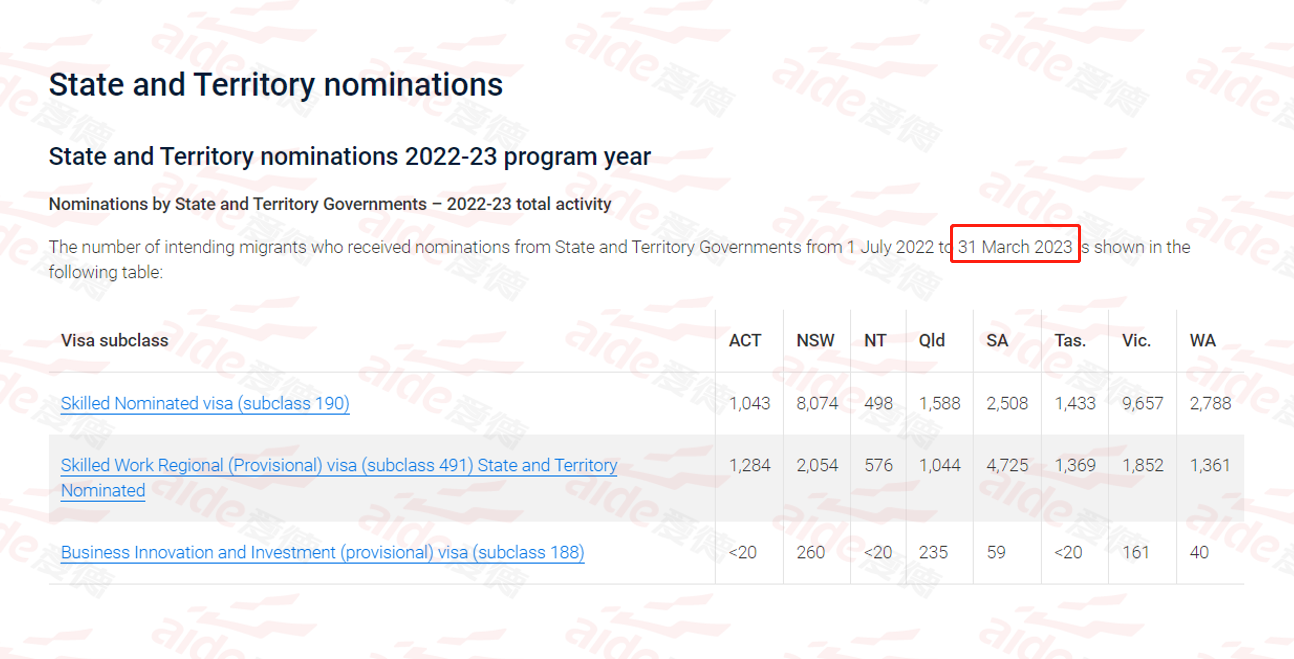Viewport: 1294px width, 659px height.
Task: Select the 8,074 NSW subclass 190 cell
Action: tap(817, 403)
